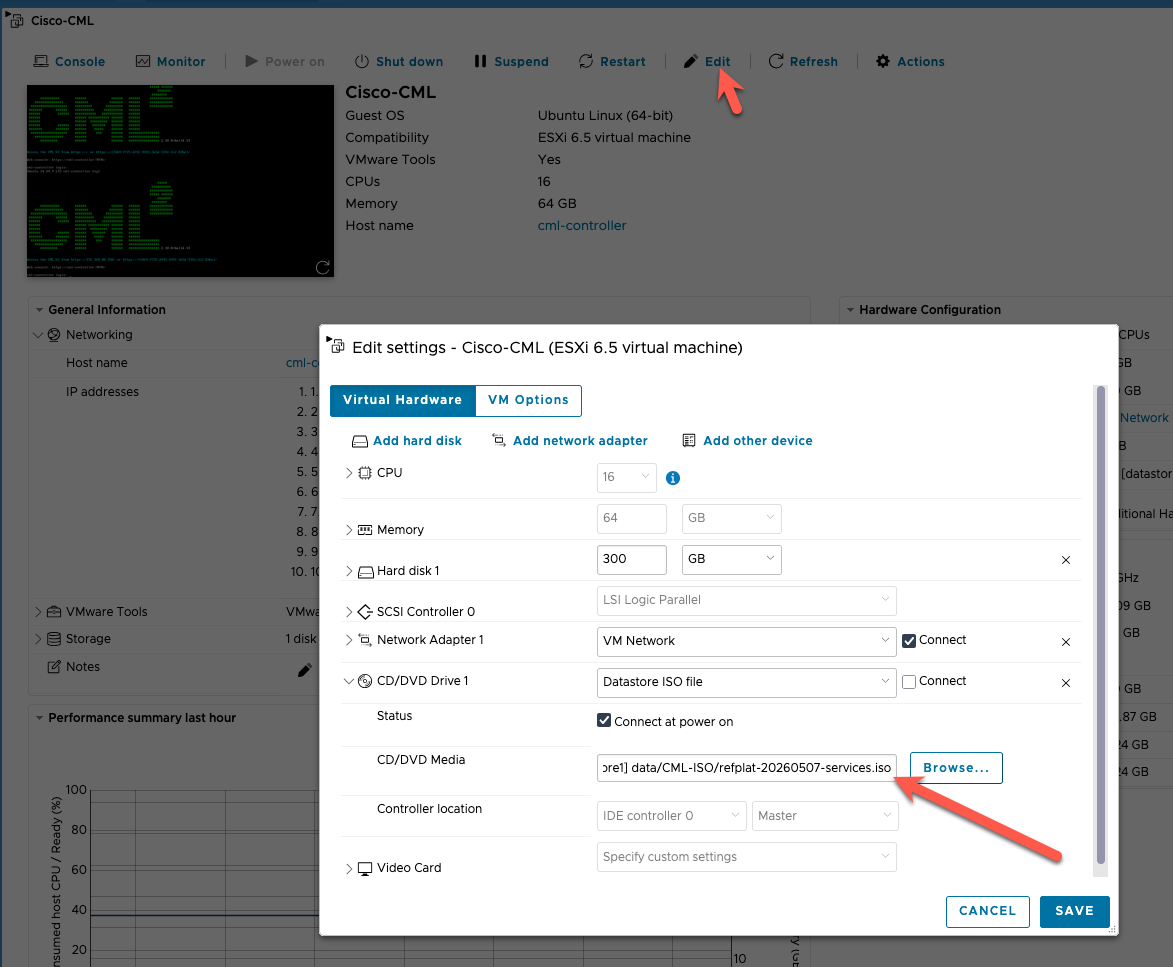Suspend the Cisco-CML virtual machine
This screenshot has height=967, width=1173.
pos(512,61)
